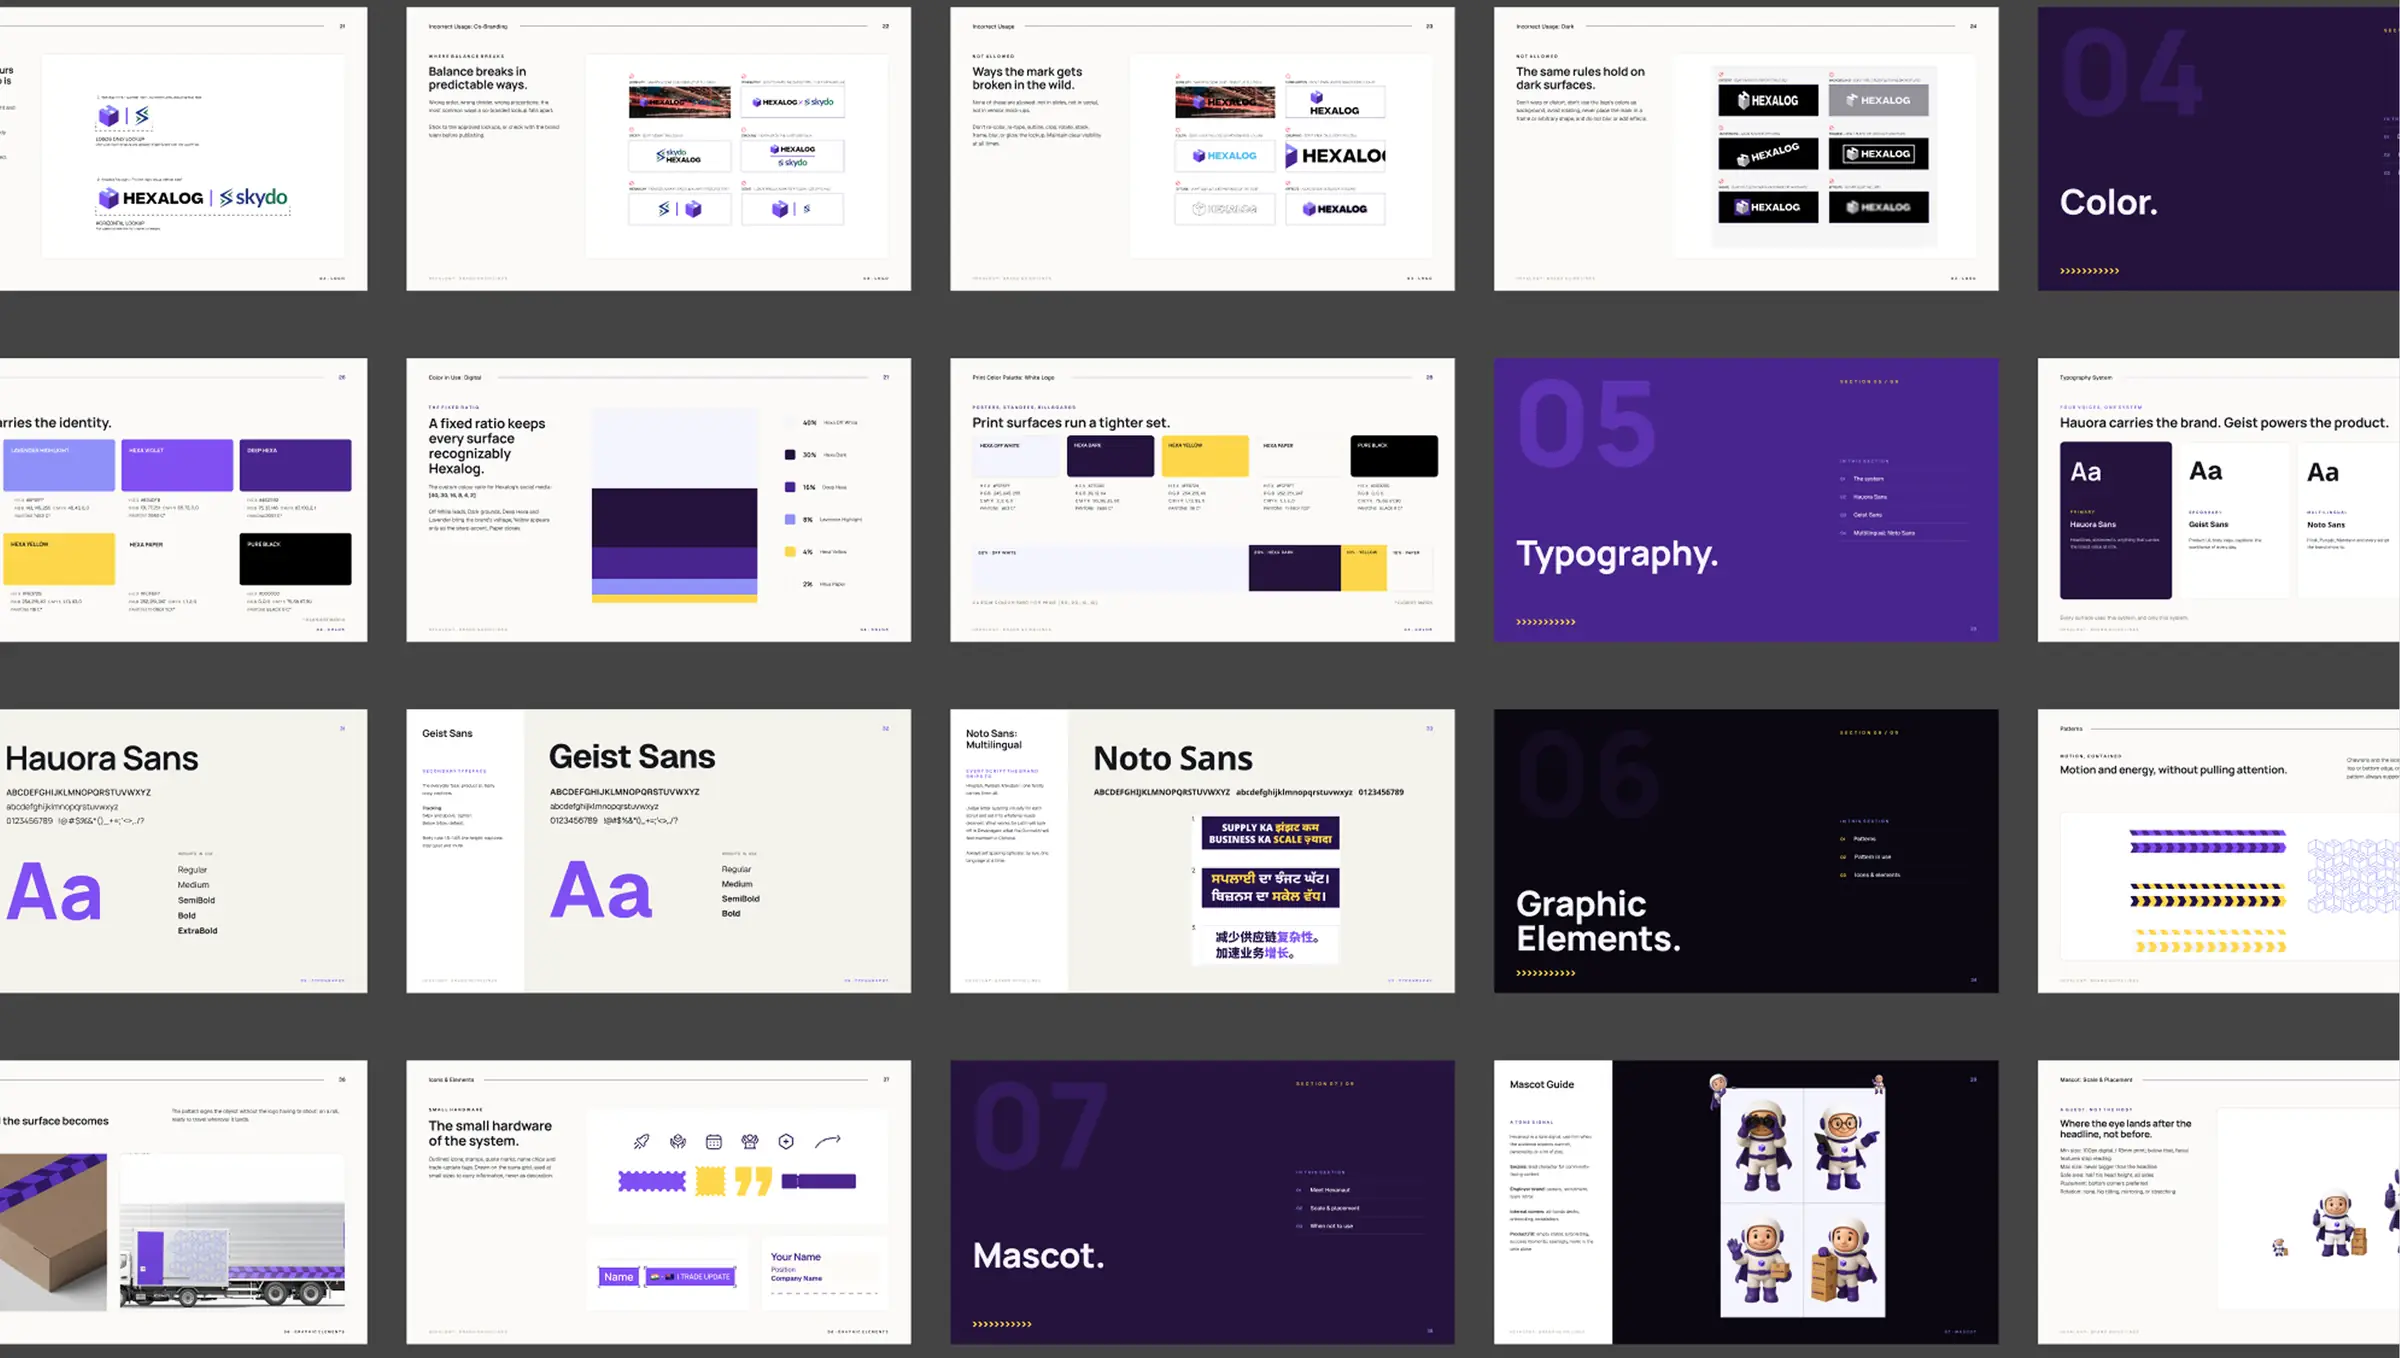Select the Pure Black swatch on the print palette slide
Viewport: 2400px width, 1358px height.
1394,456
